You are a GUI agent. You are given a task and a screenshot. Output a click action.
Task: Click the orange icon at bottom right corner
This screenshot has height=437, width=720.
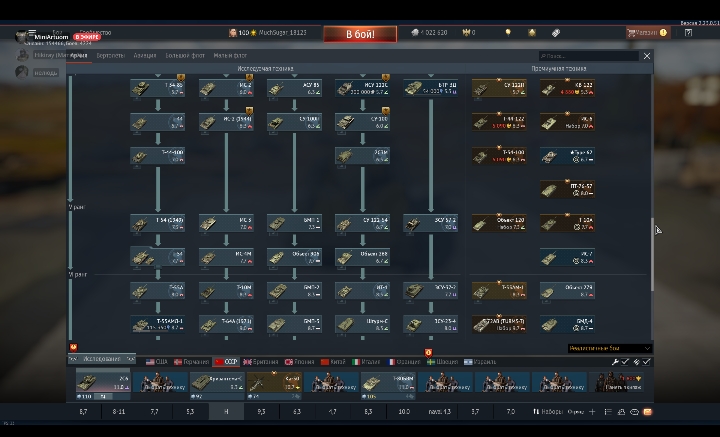coord(647,412)
